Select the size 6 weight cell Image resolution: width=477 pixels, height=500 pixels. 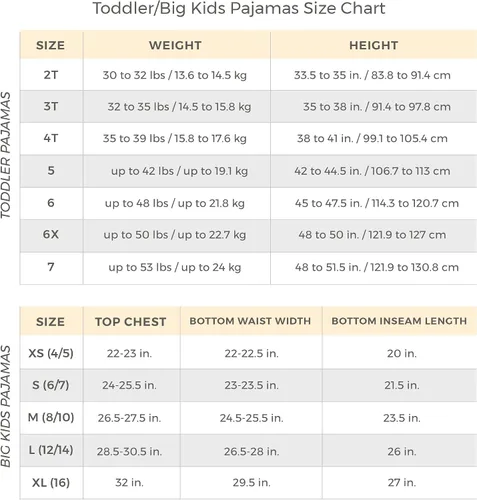click(175, 203)
